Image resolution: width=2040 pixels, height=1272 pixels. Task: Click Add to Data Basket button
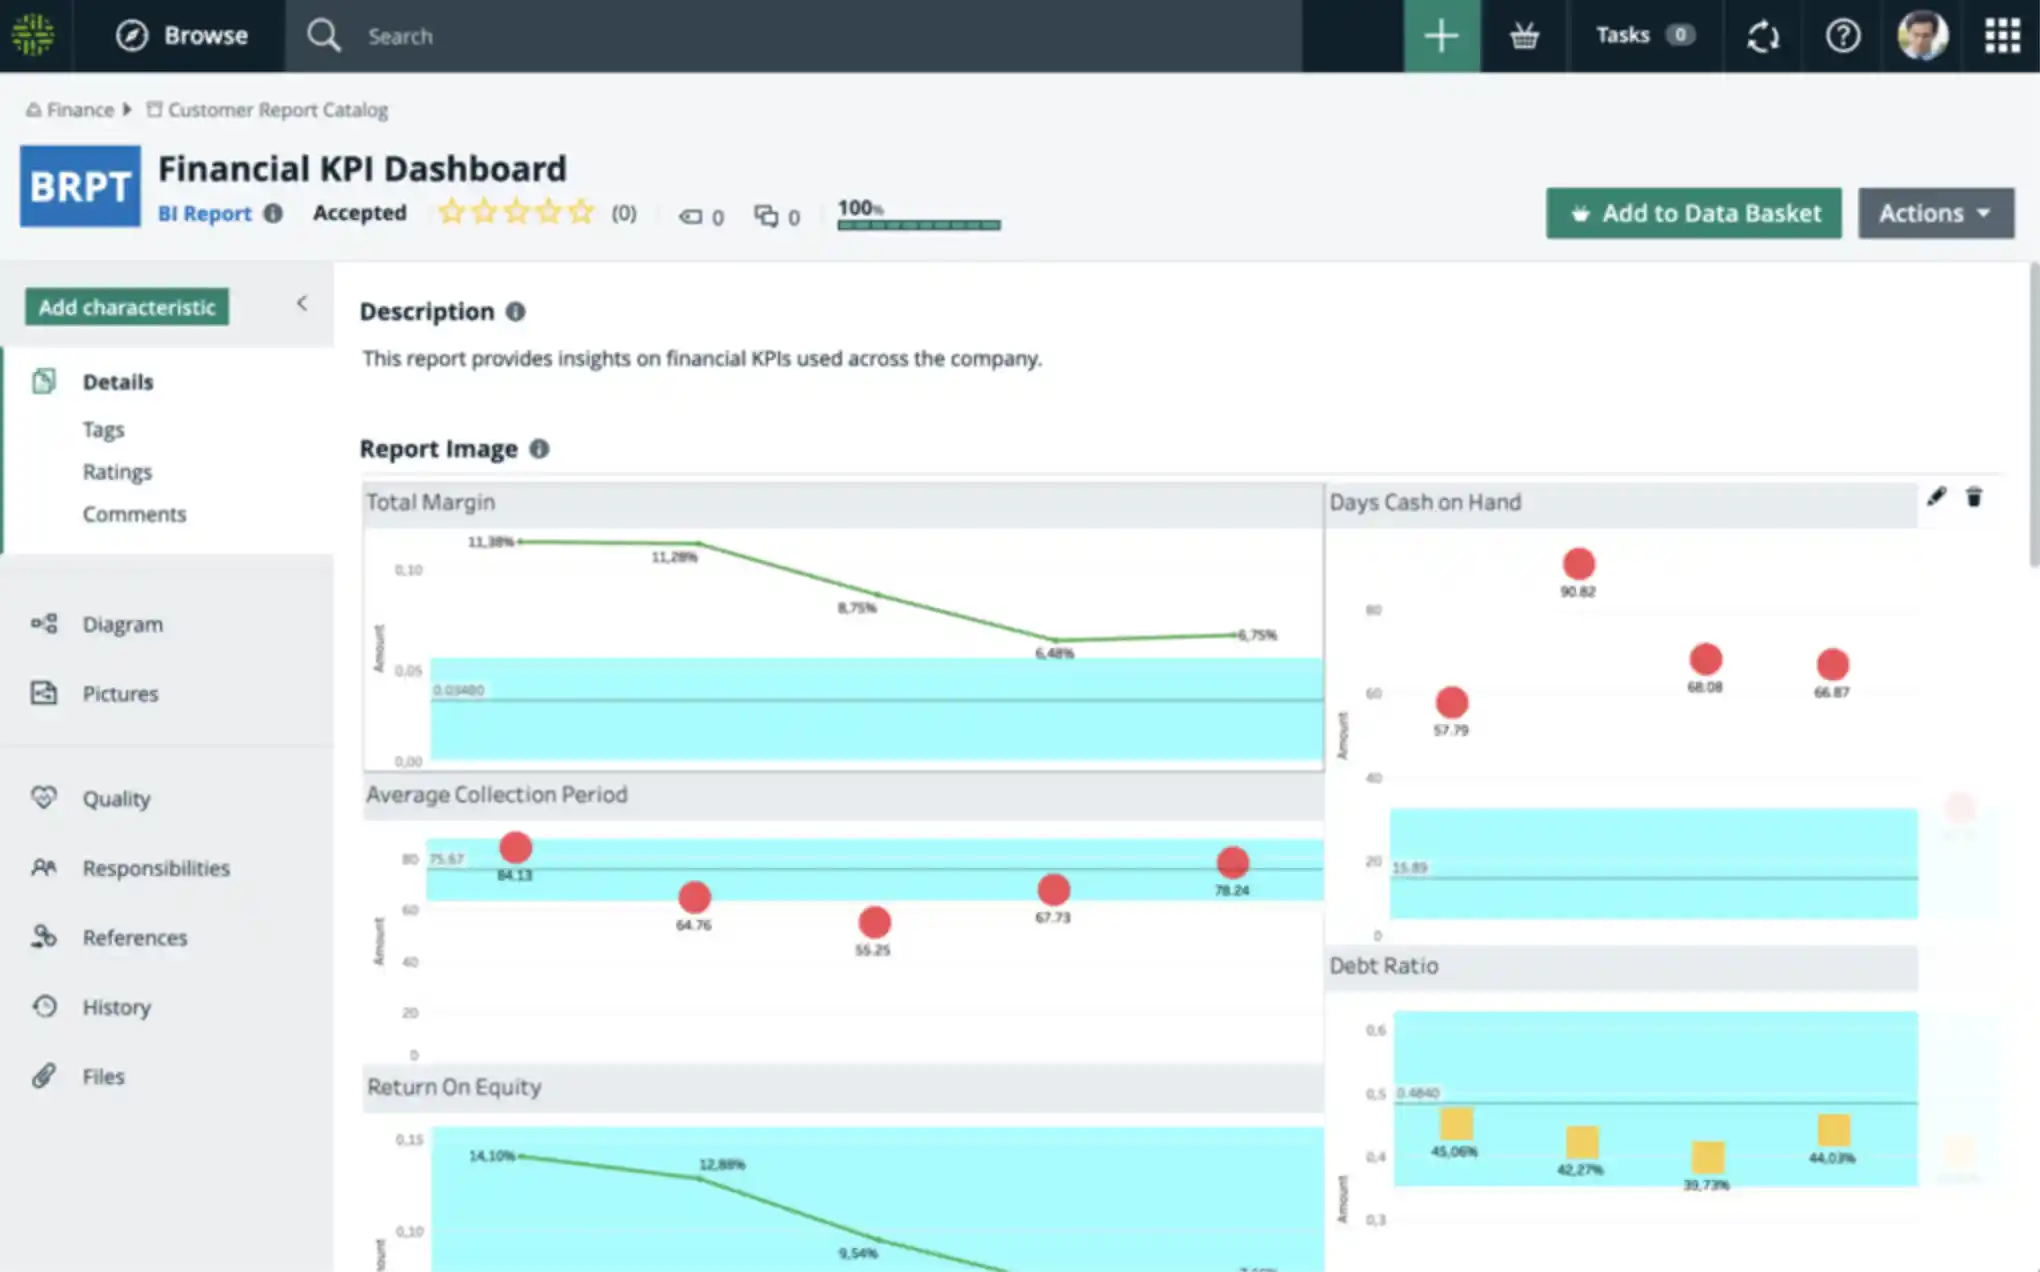(x=1693, y=213)
